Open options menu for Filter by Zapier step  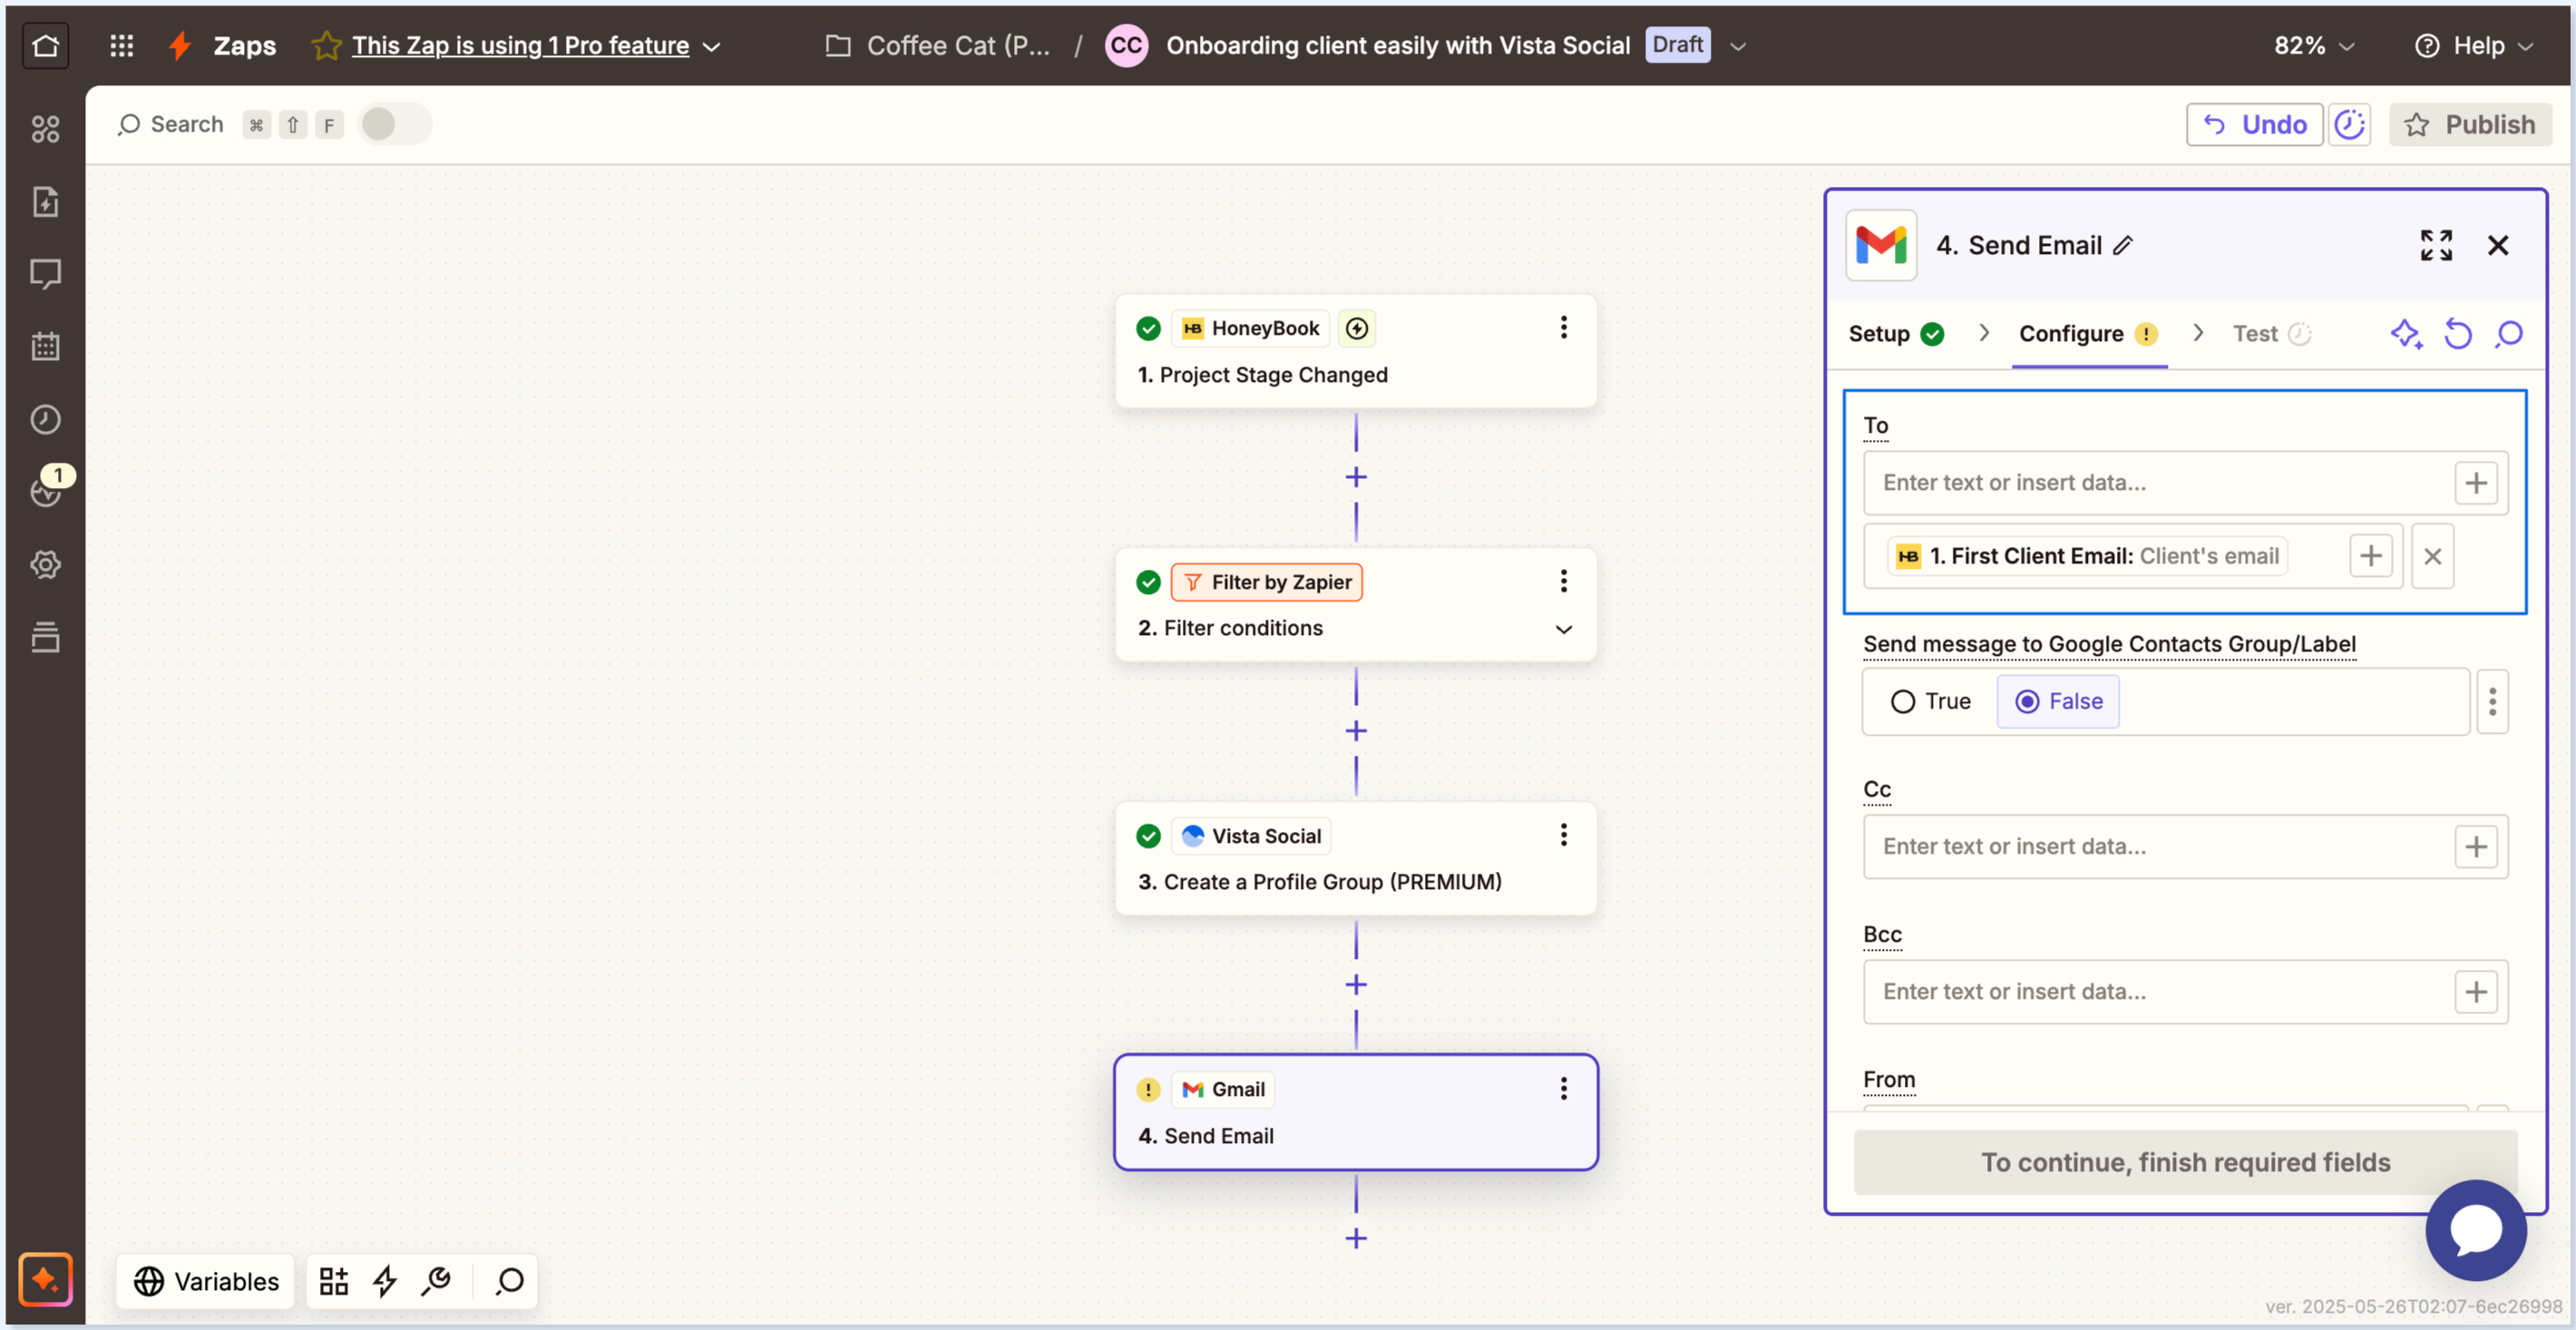pos(1563,582)
